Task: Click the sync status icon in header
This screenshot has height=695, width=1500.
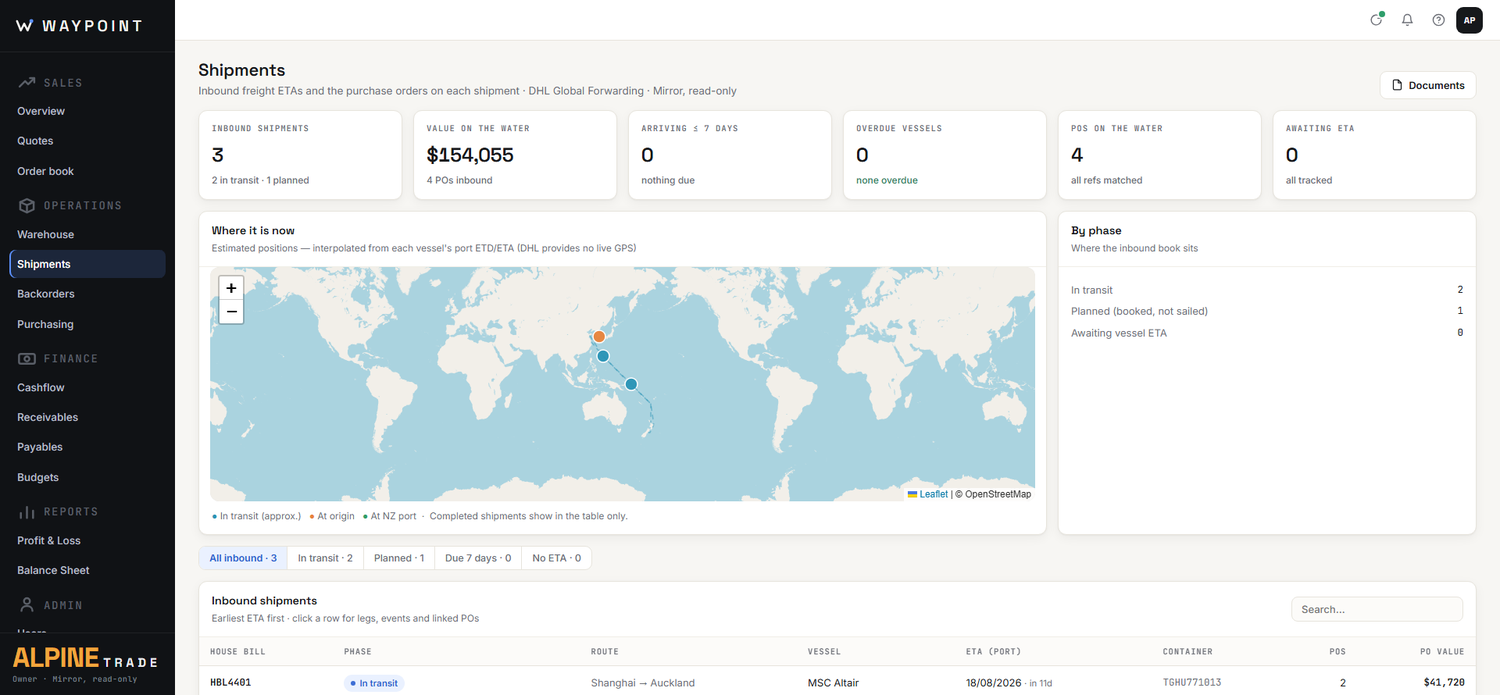Action: [1377, 20]
